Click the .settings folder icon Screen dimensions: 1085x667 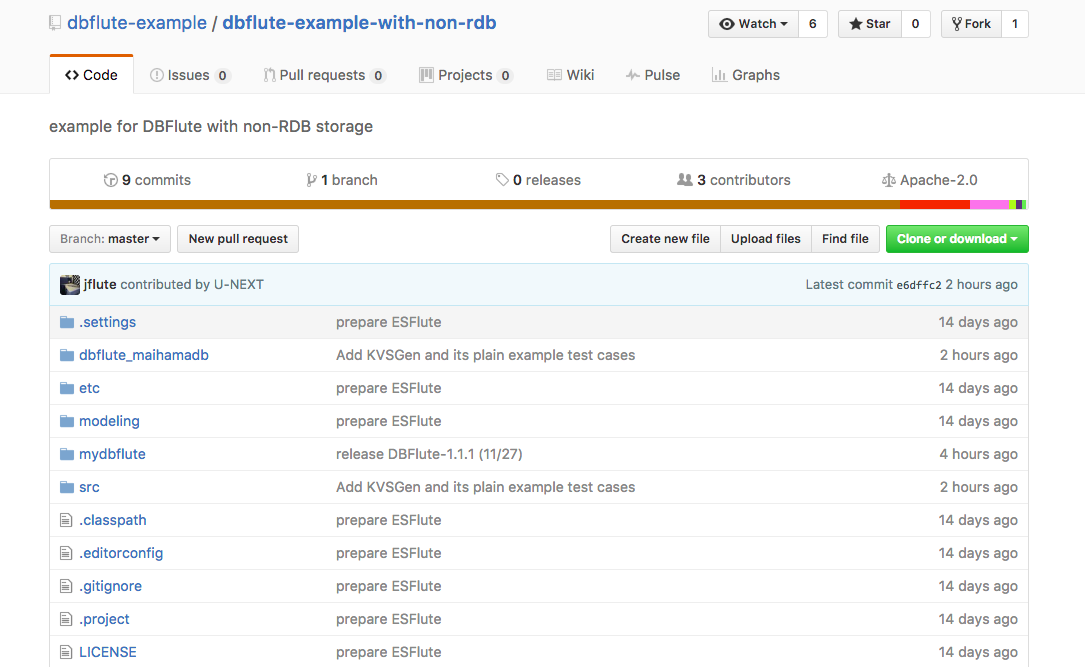66,322
